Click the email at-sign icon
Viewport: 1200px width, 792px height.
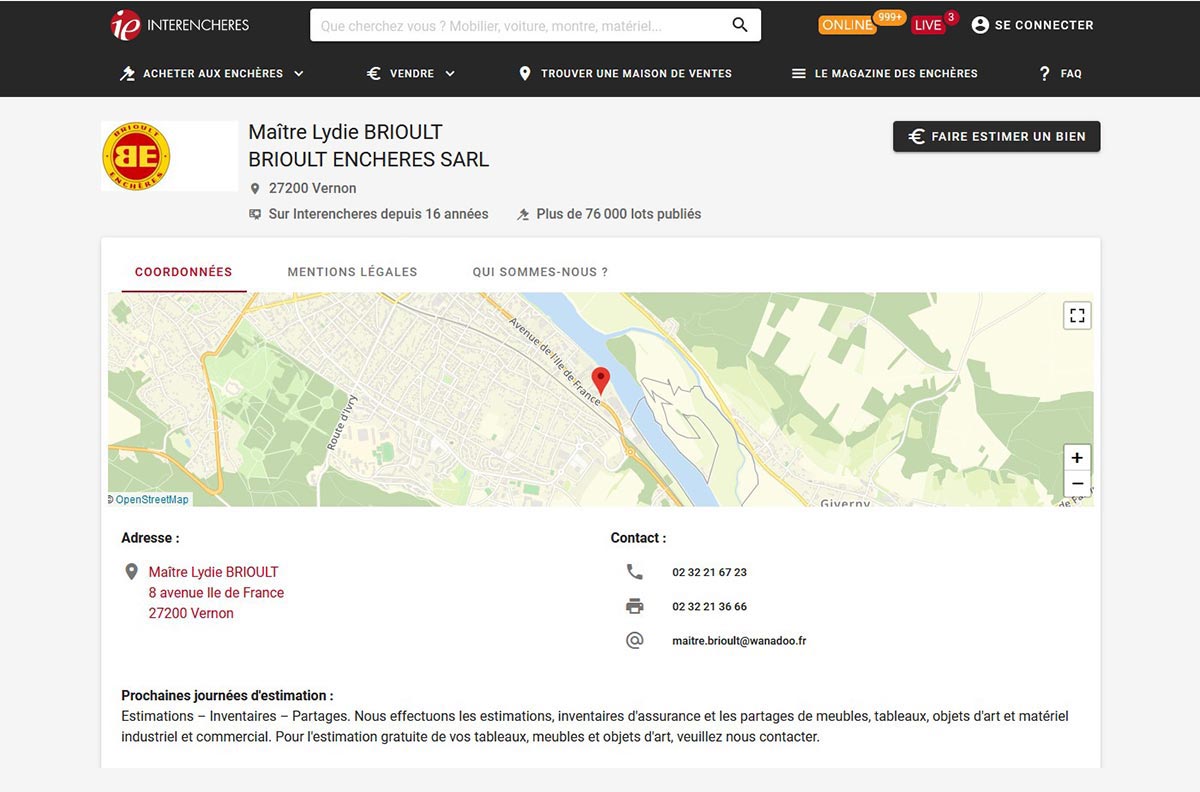pyautogui.click(x=635, y=640)
